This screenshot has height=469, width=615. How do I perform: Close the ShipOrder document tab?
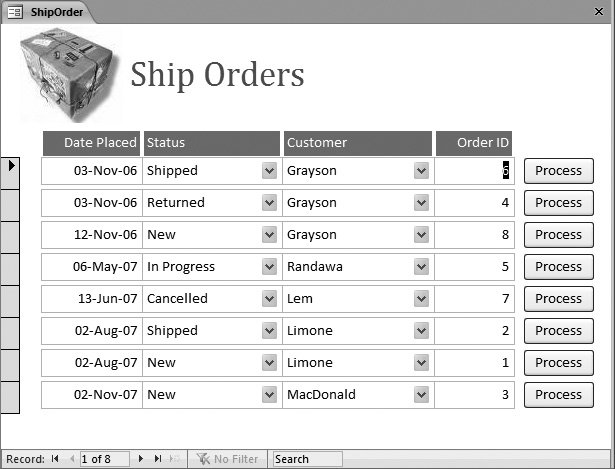click(599, 13)
